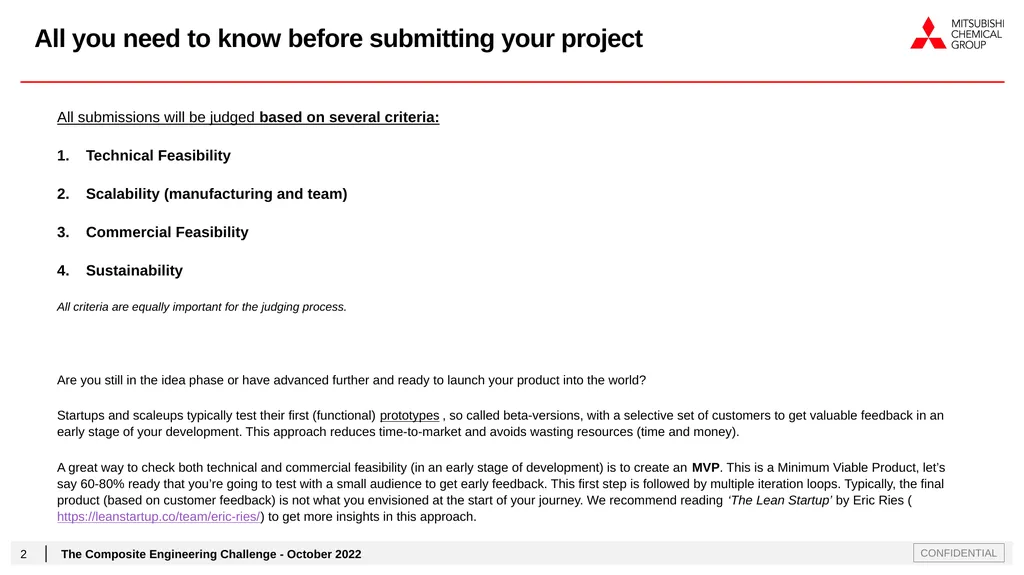Open the leanstartup.co eric-ries hyperlink

[x=159, y=517]
